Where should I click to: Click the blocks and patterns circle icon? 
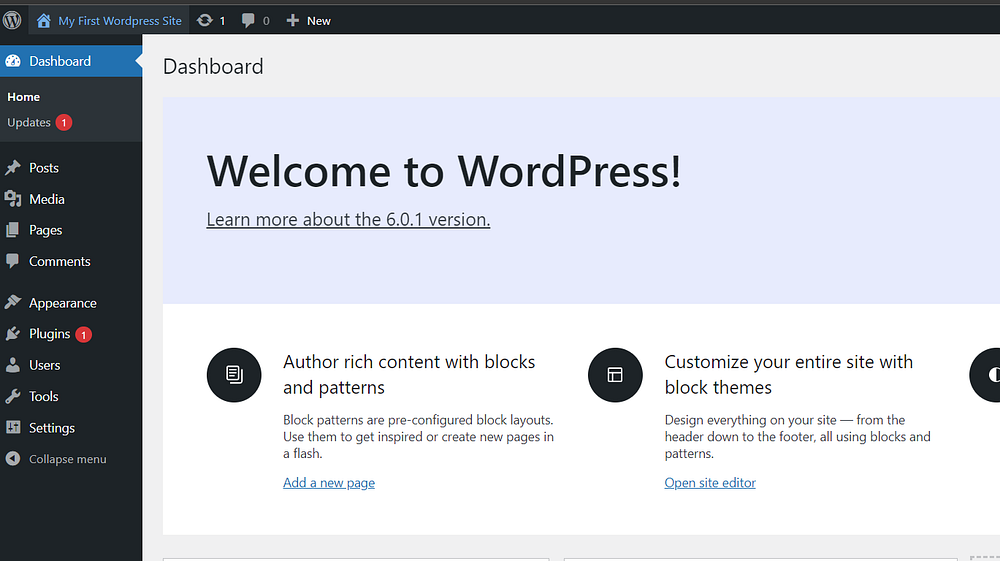pyautogui.click(x=234, y=375)
